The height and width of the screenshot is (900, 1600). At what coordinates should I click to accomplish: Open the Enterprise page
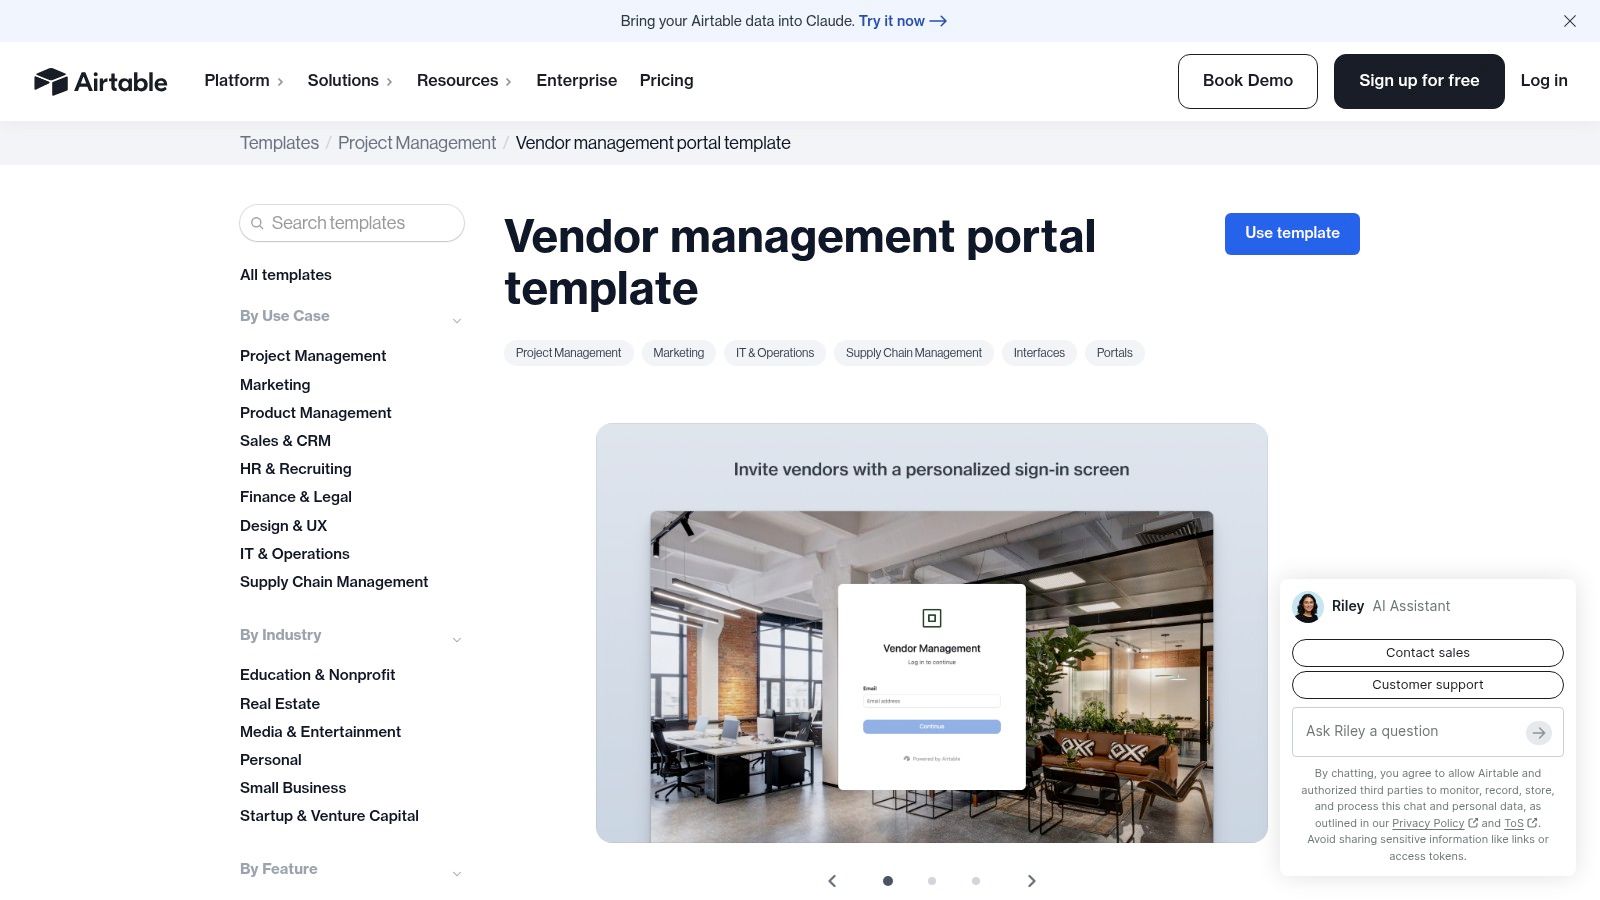click(576, 81)
